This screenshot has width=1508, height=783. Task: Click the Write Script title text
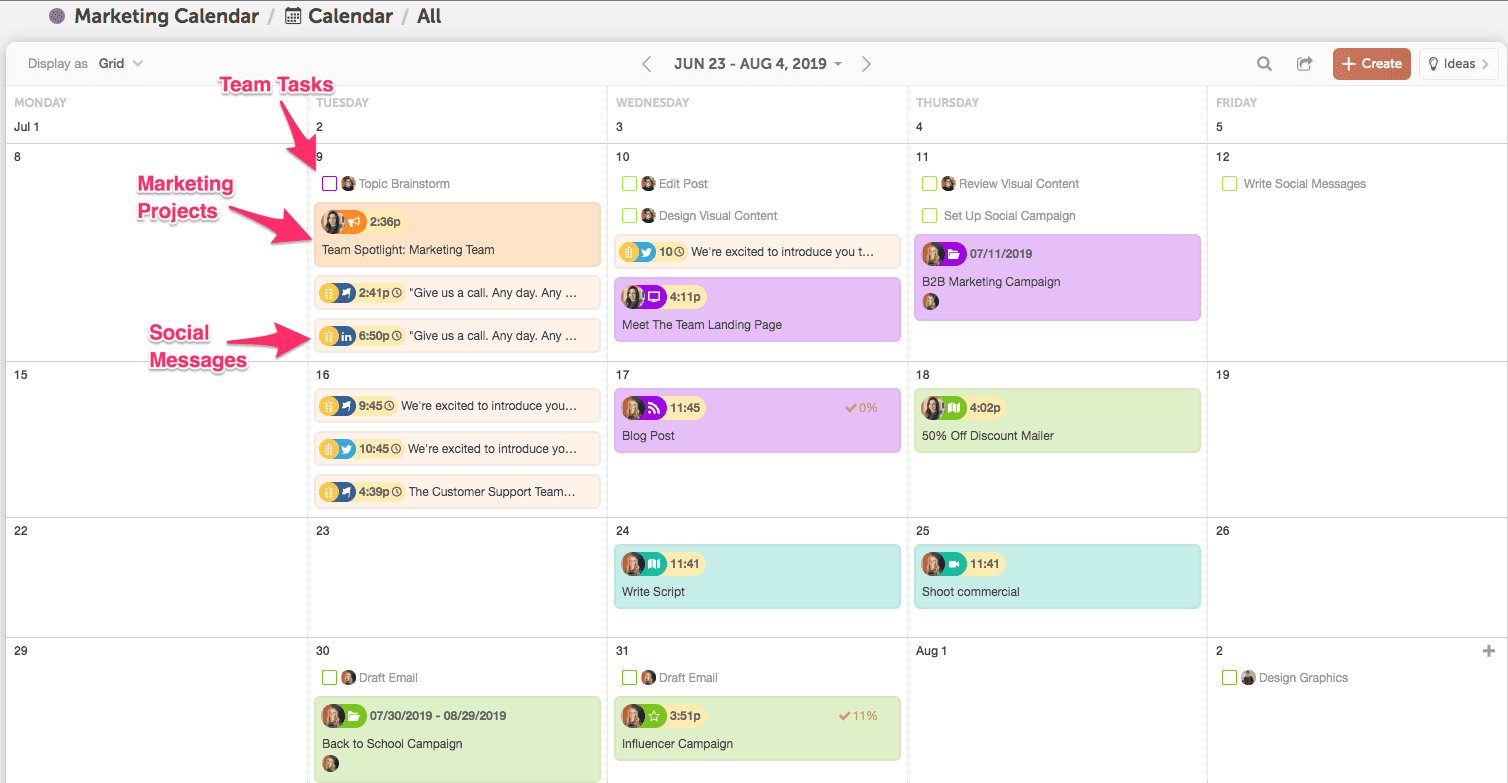653,592
